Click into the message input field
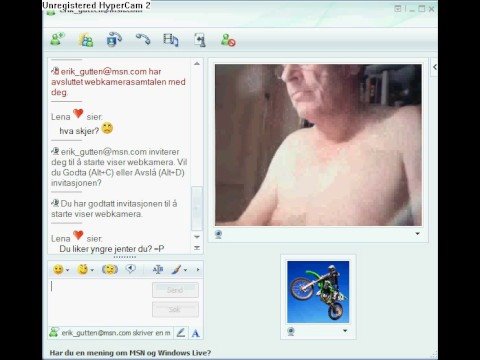480x360 pixels. [100, 302]
